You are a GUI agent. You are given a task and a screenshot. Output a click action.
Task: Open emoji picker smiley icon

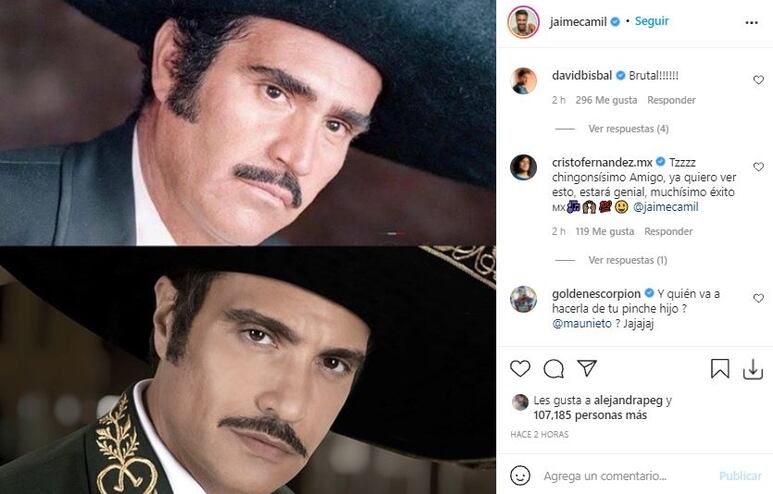click(x=520, y=476)
